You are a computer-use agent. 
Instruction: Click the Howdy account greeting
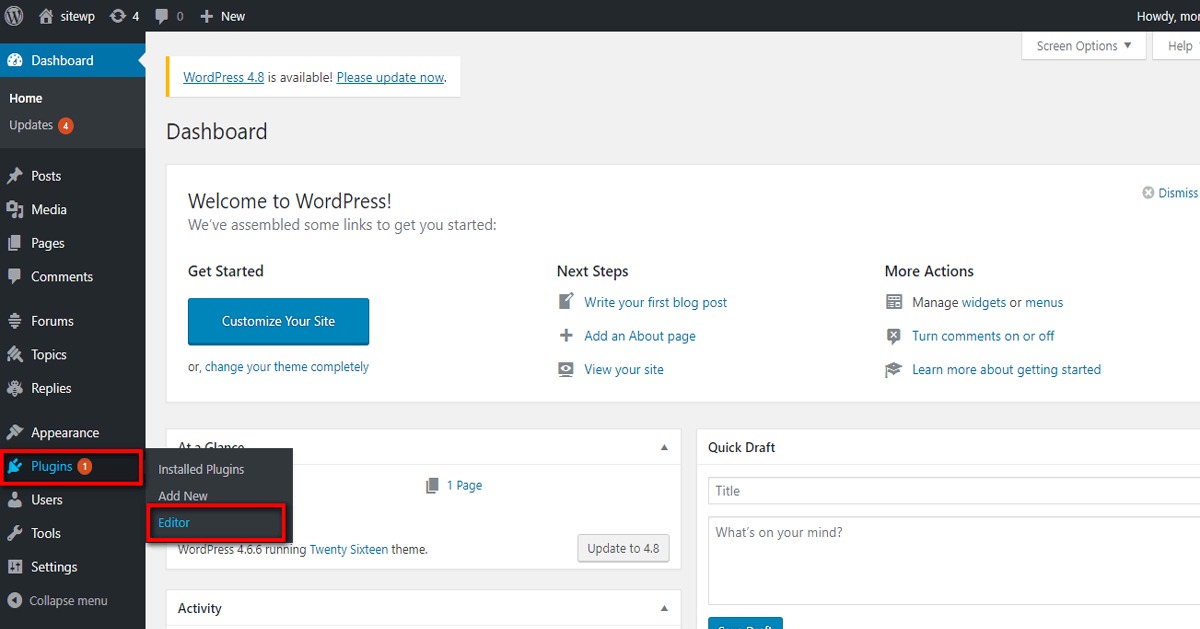click(1168, 16)
